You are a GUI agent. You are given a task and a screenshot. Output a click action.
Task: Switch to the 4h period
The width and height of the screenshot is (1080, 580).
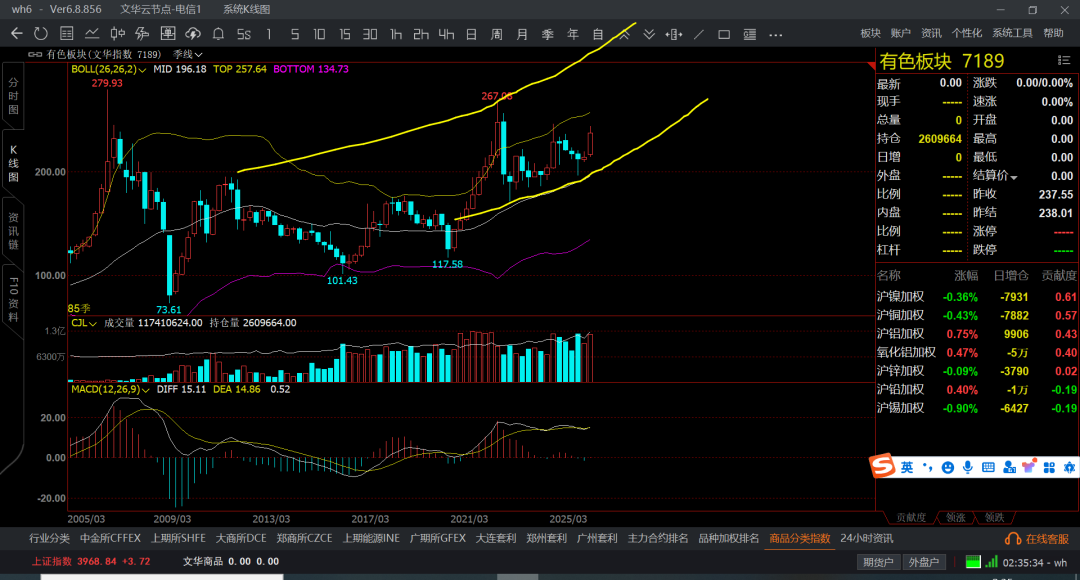[446, 34]
